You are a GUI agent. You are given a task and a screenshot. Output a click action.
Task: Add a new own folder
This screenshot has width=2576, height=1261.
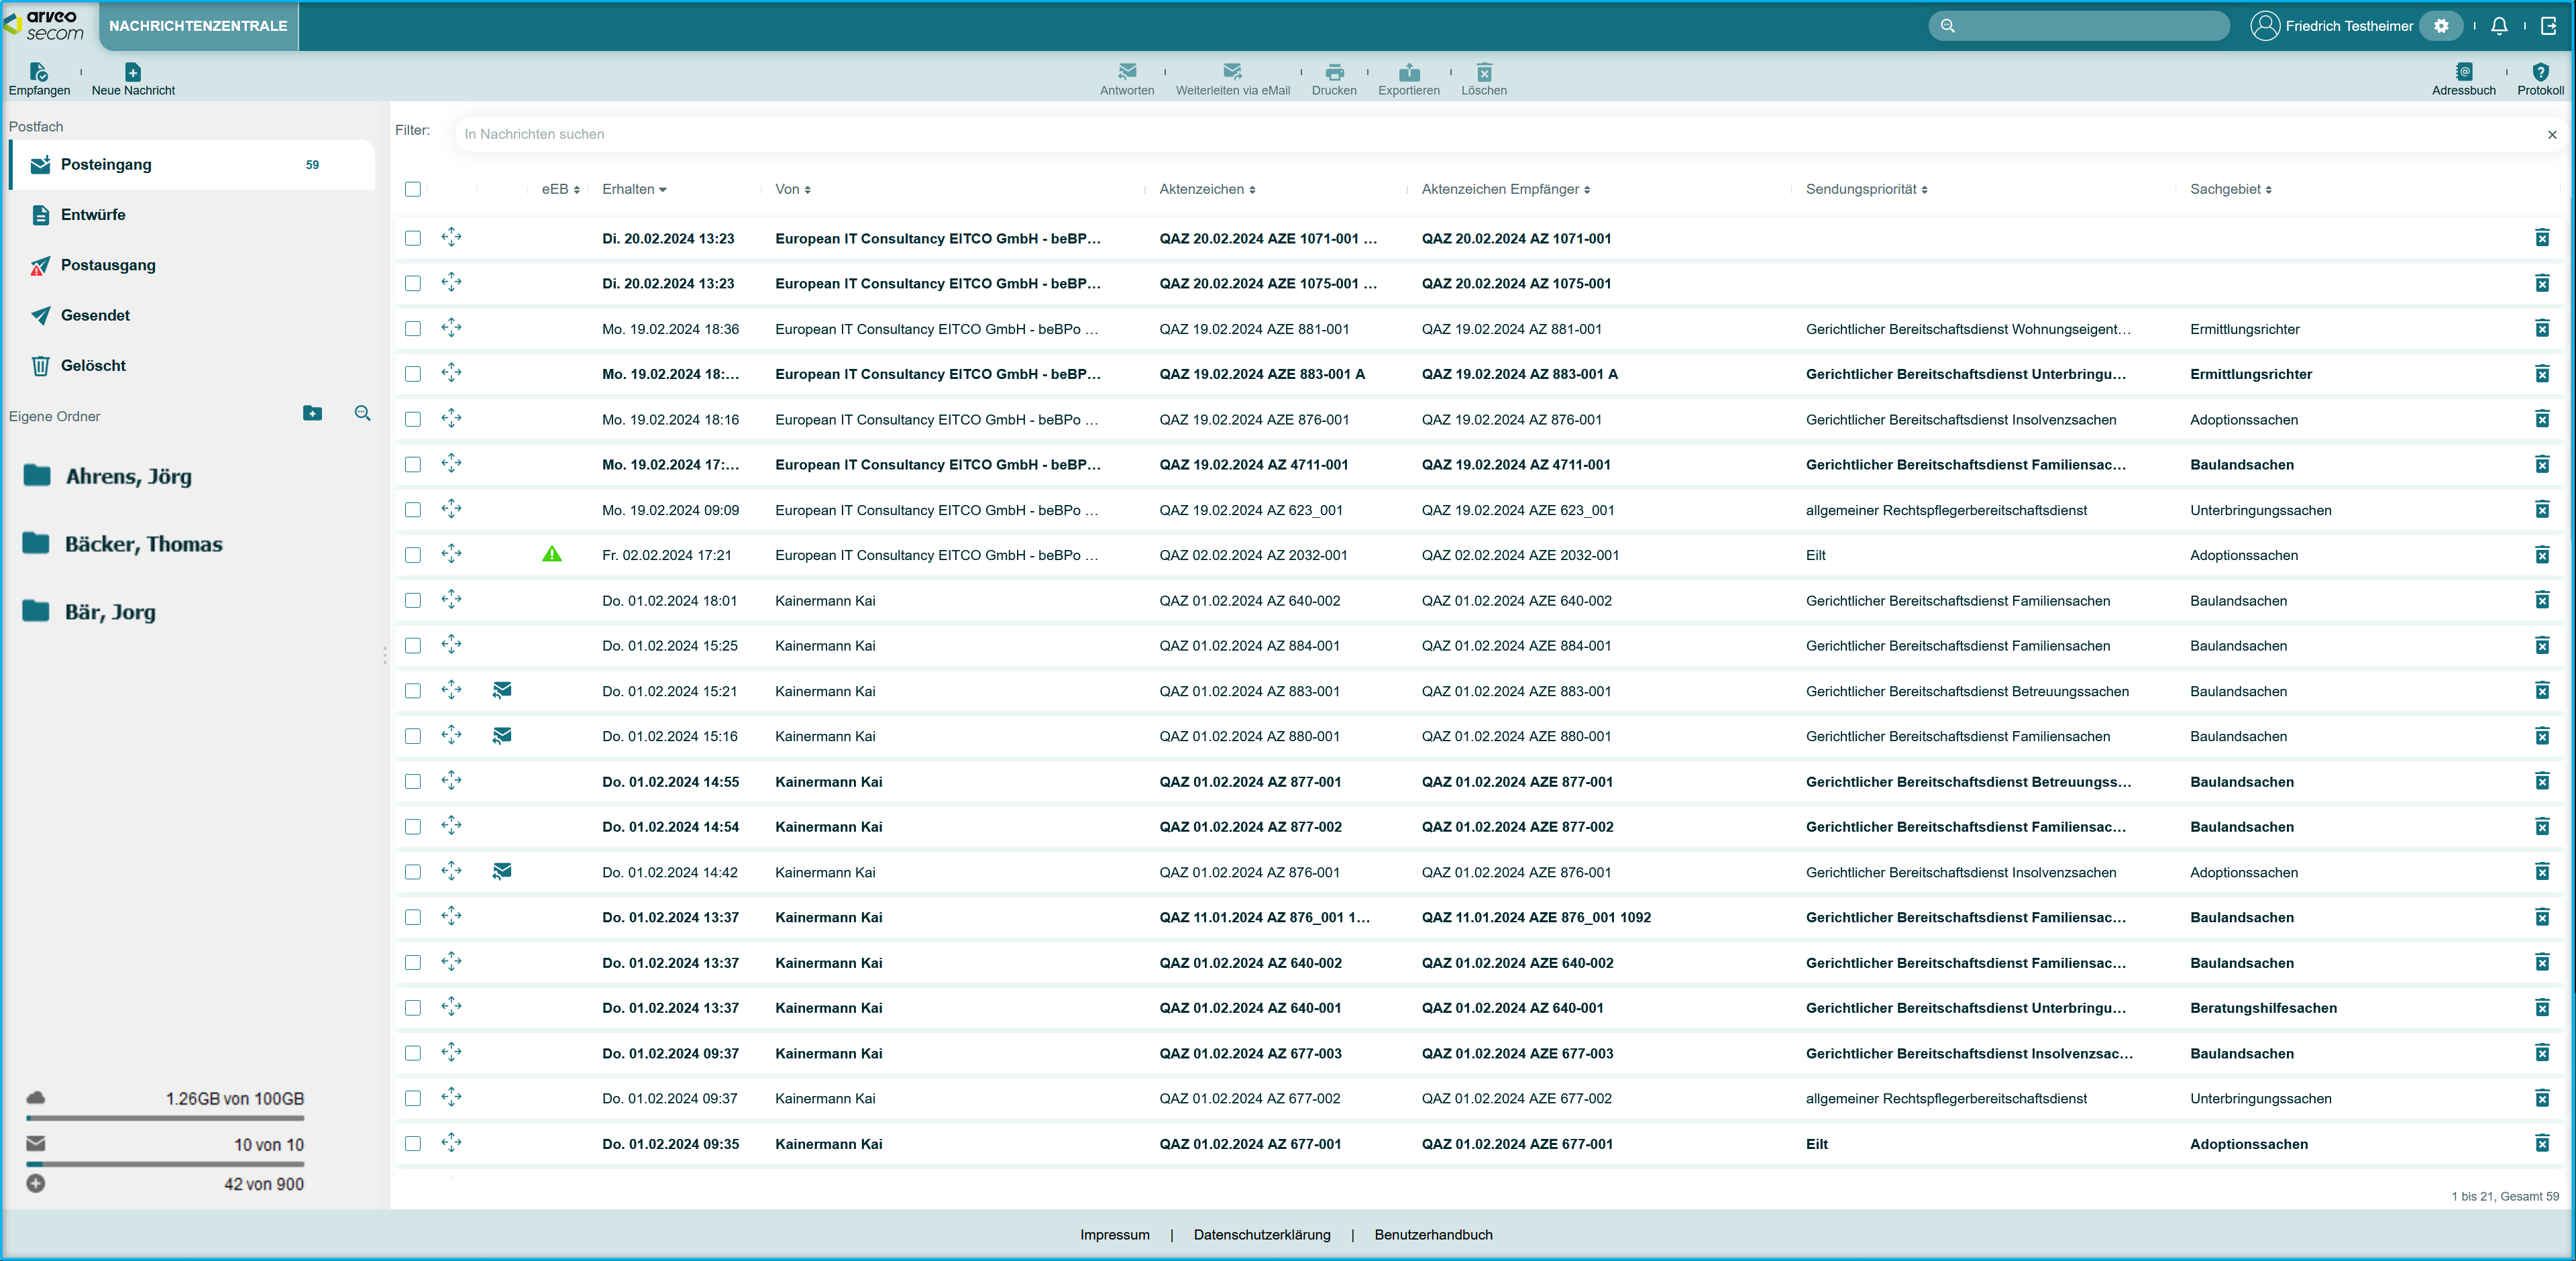point(312,413)
